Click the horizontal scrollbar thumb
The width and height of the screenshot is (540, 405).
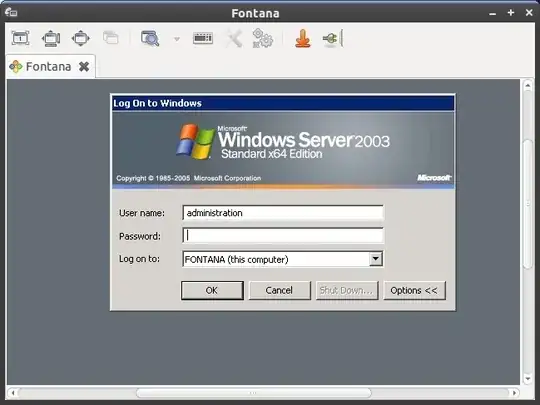point(254,393)
